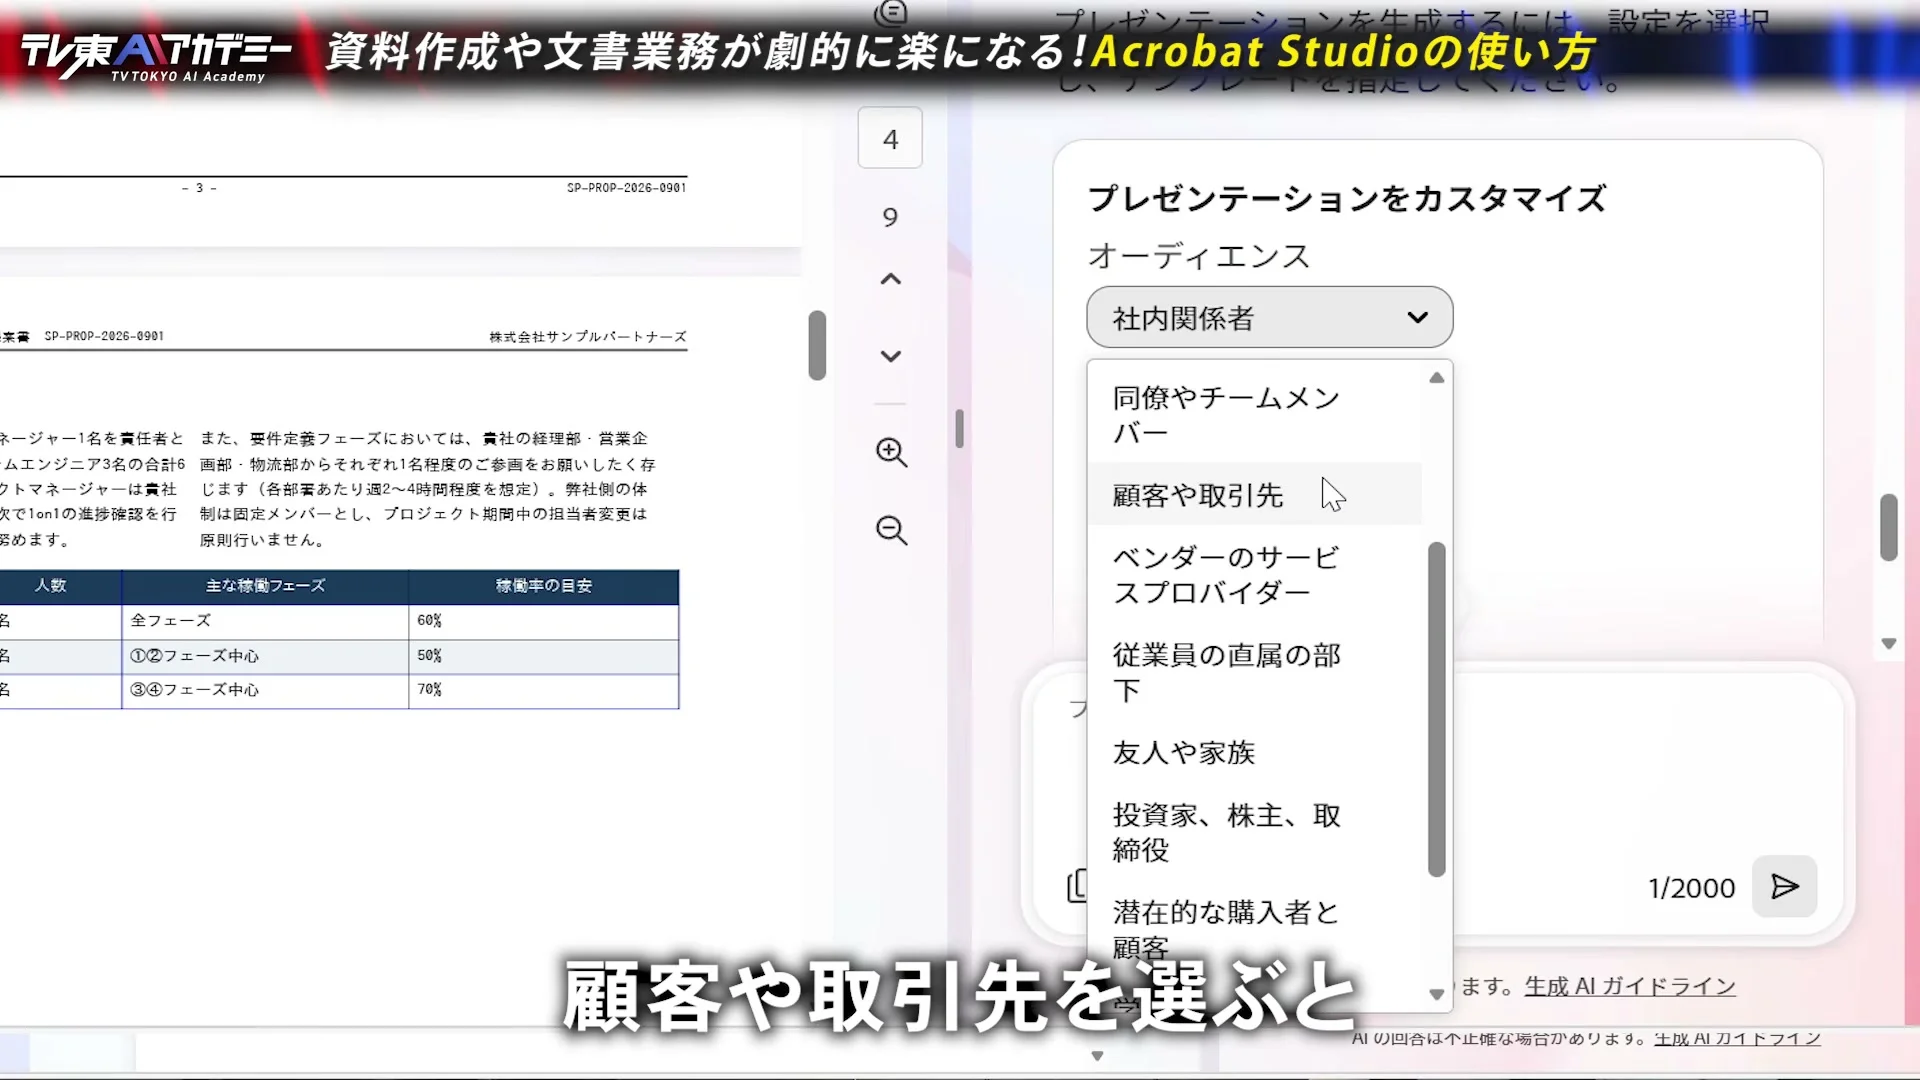This screenshot has width=1920, height=1080.
Task: Select ベンダーのサービスプロバイダー option
Action: [1255, 575]
